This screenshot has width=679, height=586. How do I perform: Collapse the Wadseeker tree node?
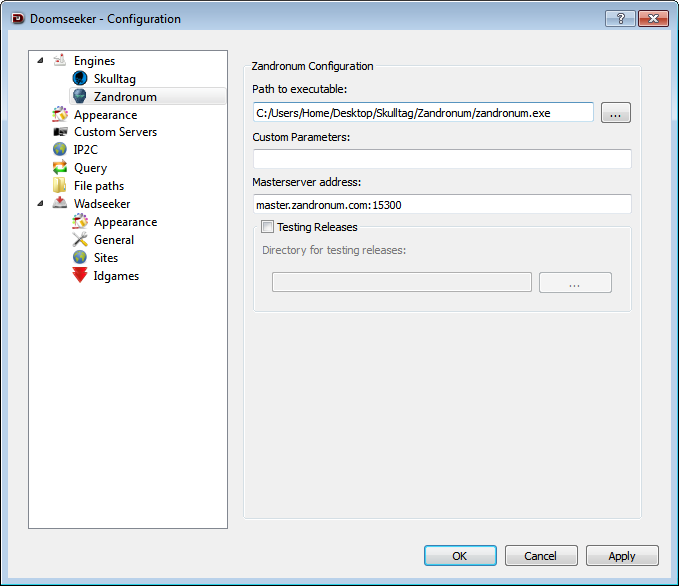click(x=40, y=204)
